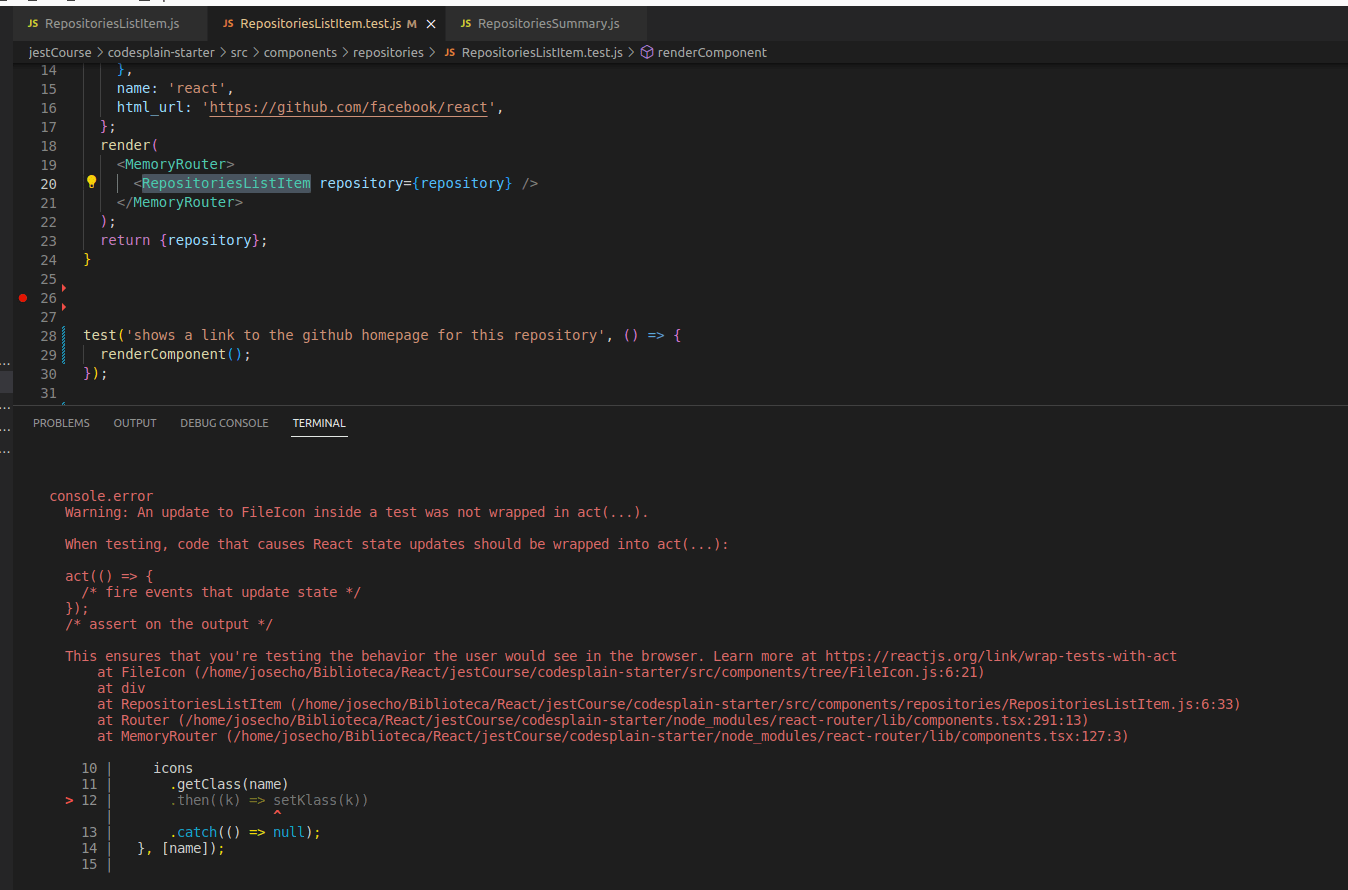Click line number 28 in the gutter
Image resolution: width=1348 pixels, height=890 pixels.
click(49, 335)
